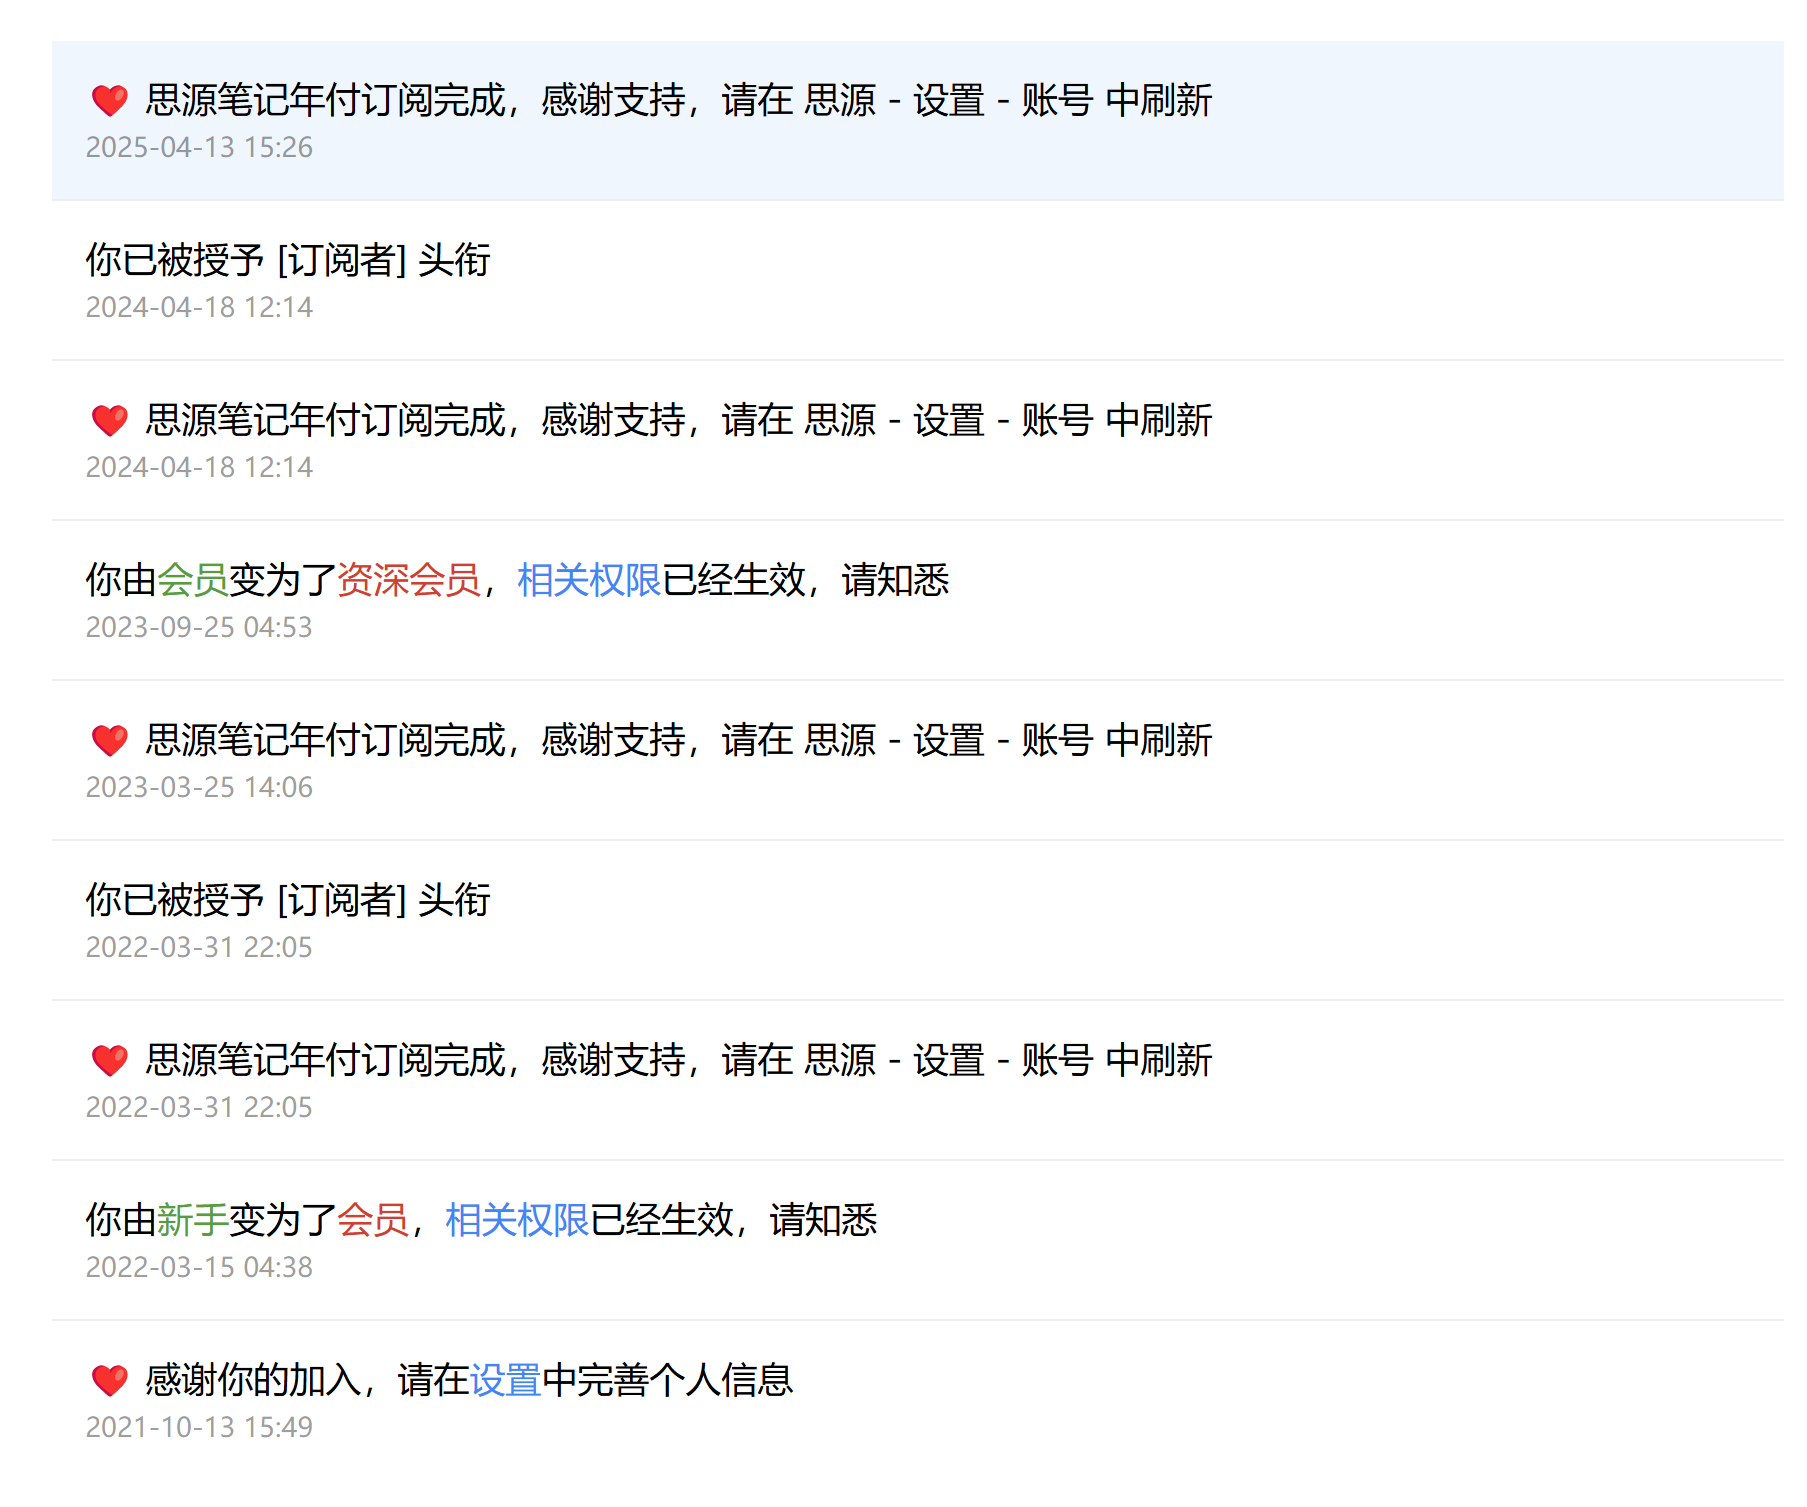Open the green 会员 link in the 2023-09-25 notification
The image size is (1807, 1507).
click(193, 580)
